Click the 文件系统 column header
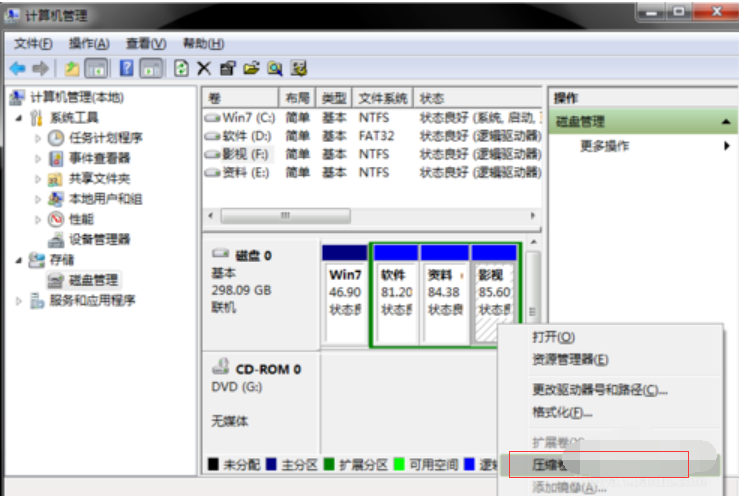Image resolution: width=739 pixels, height=496 pixels. point(382,98)
